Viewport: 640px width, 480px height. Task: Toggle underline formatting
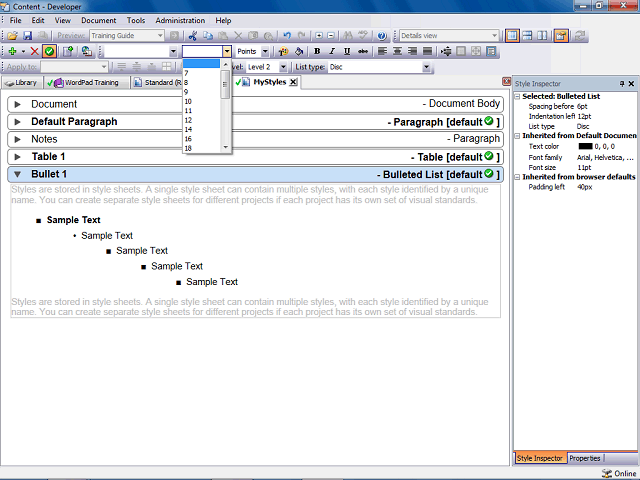[347, 51]
